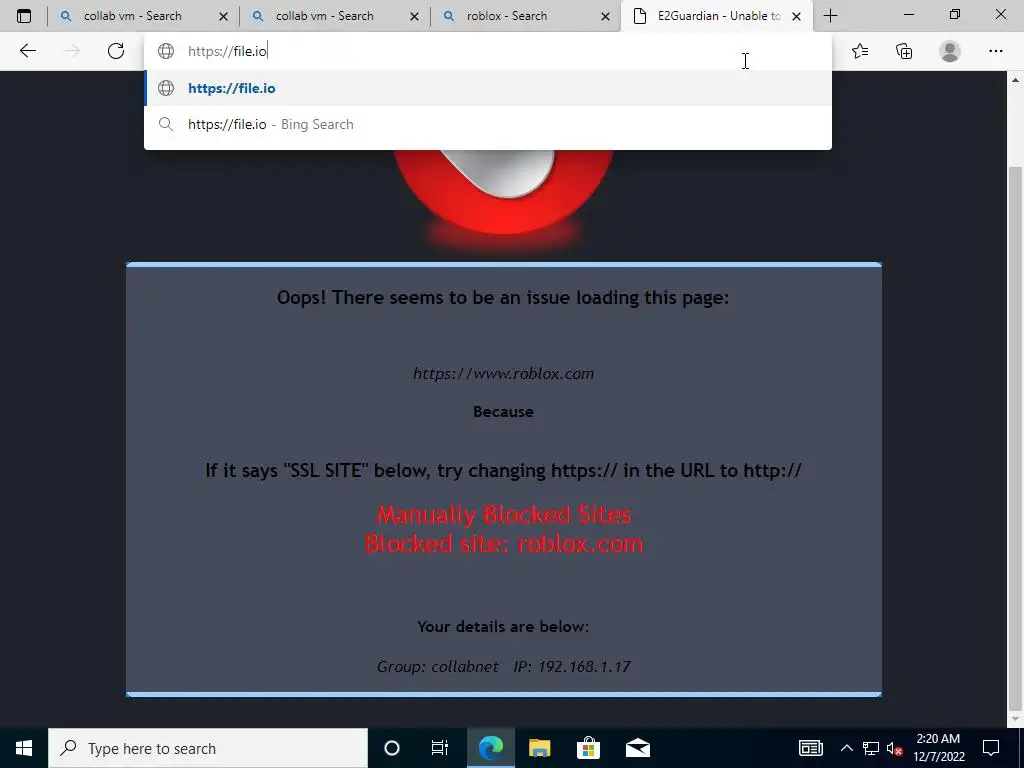
Task: Click the Group: collabnet IP details text
Action: 504,666
